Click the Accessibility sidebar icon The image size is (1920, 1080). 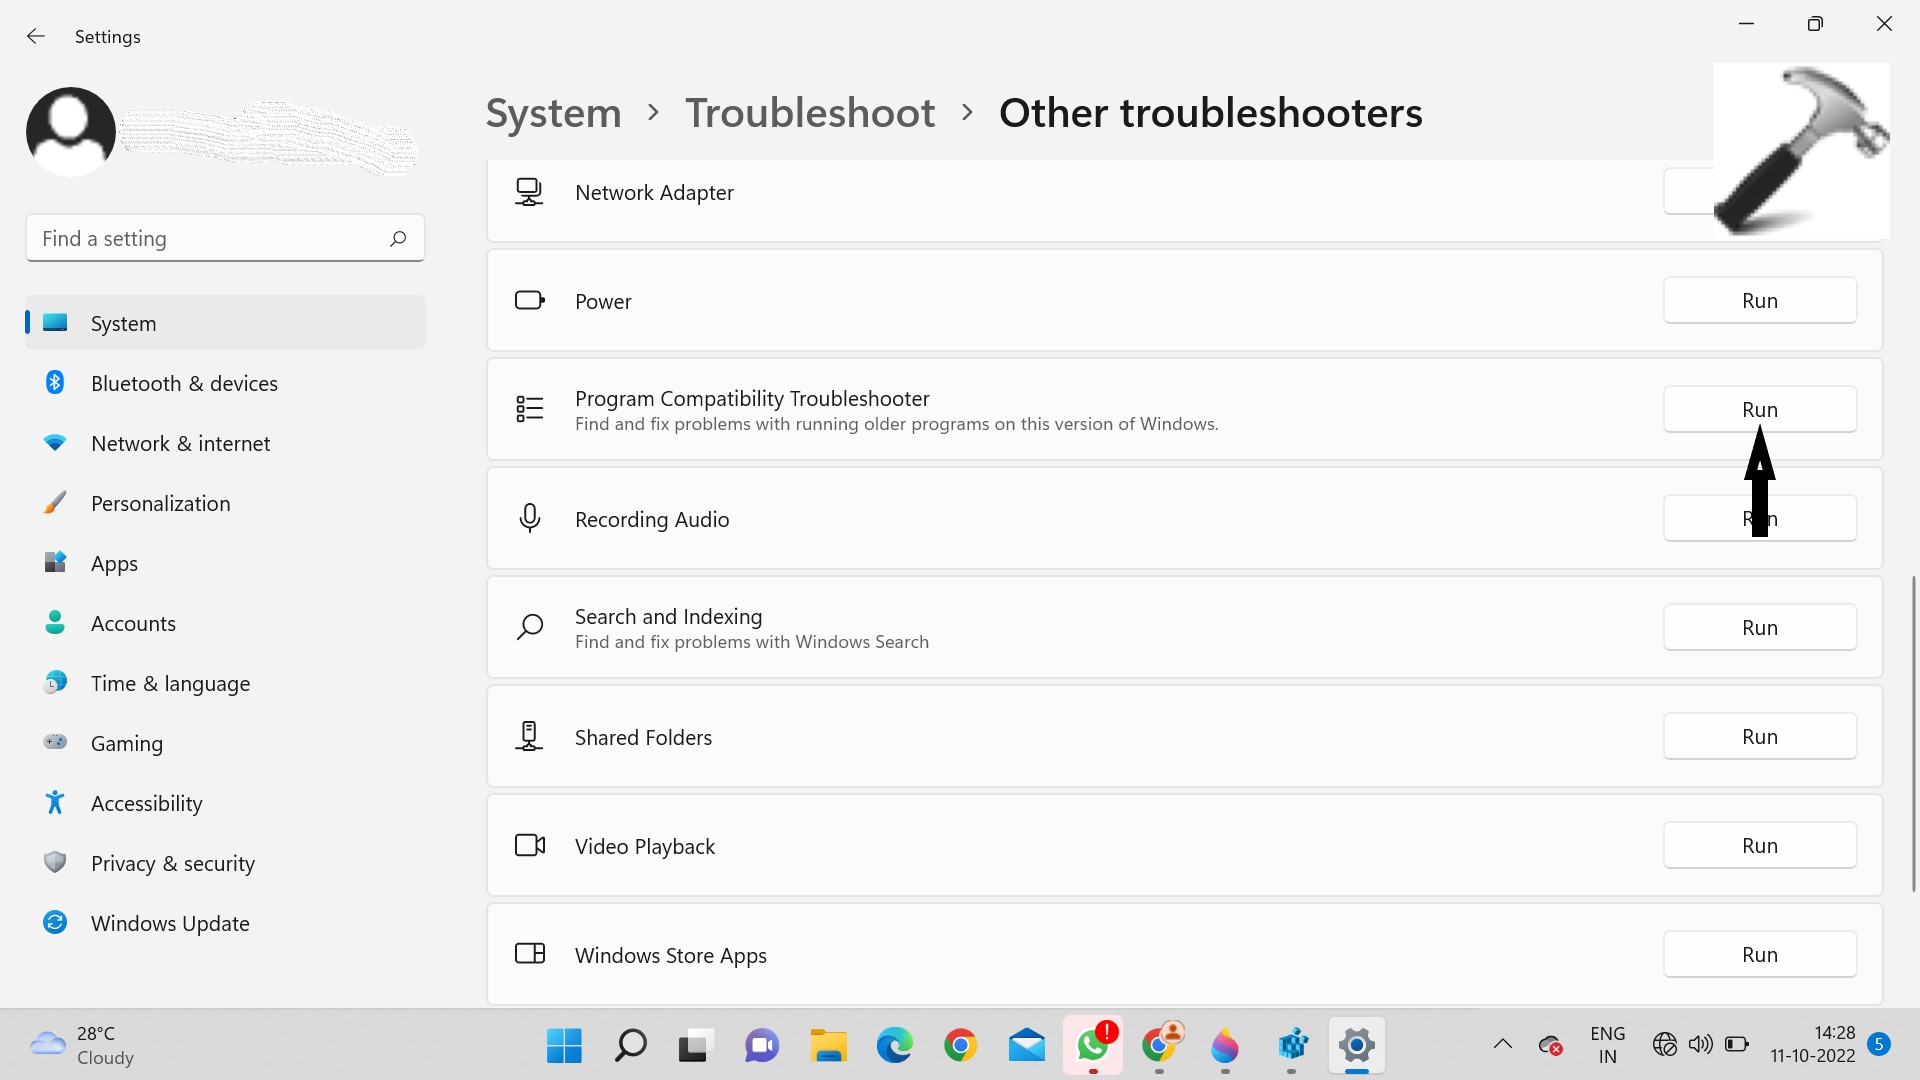[x=55, y=803]
